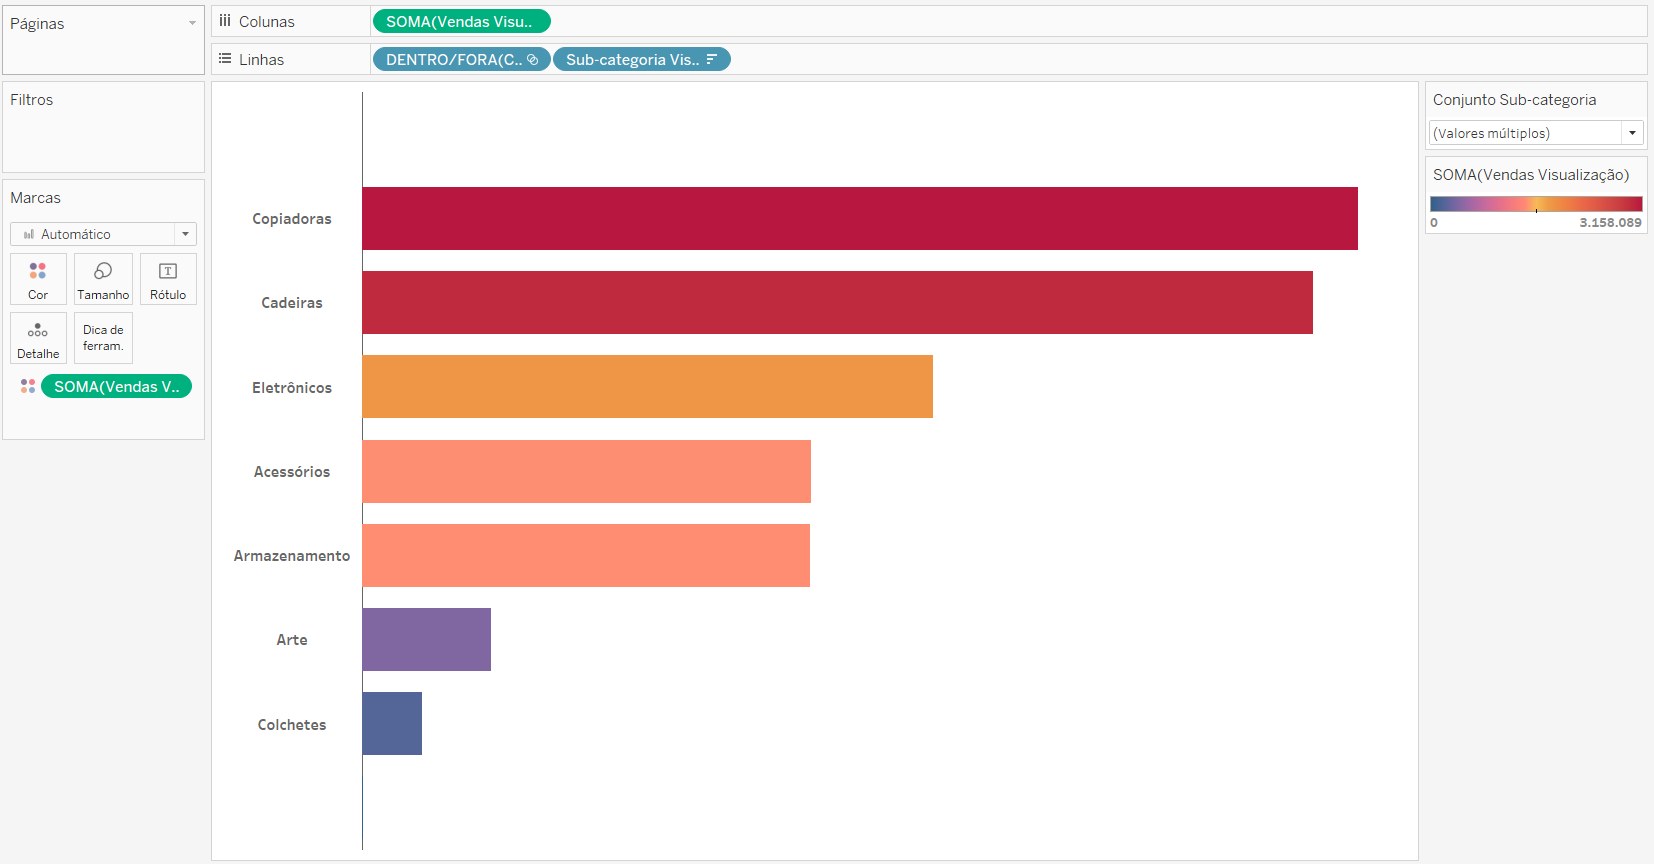Image resolution: width=1654 pixels, height=864 pixels.
Task: Select the Cadeiras bar
Action: tap(838, 302)
